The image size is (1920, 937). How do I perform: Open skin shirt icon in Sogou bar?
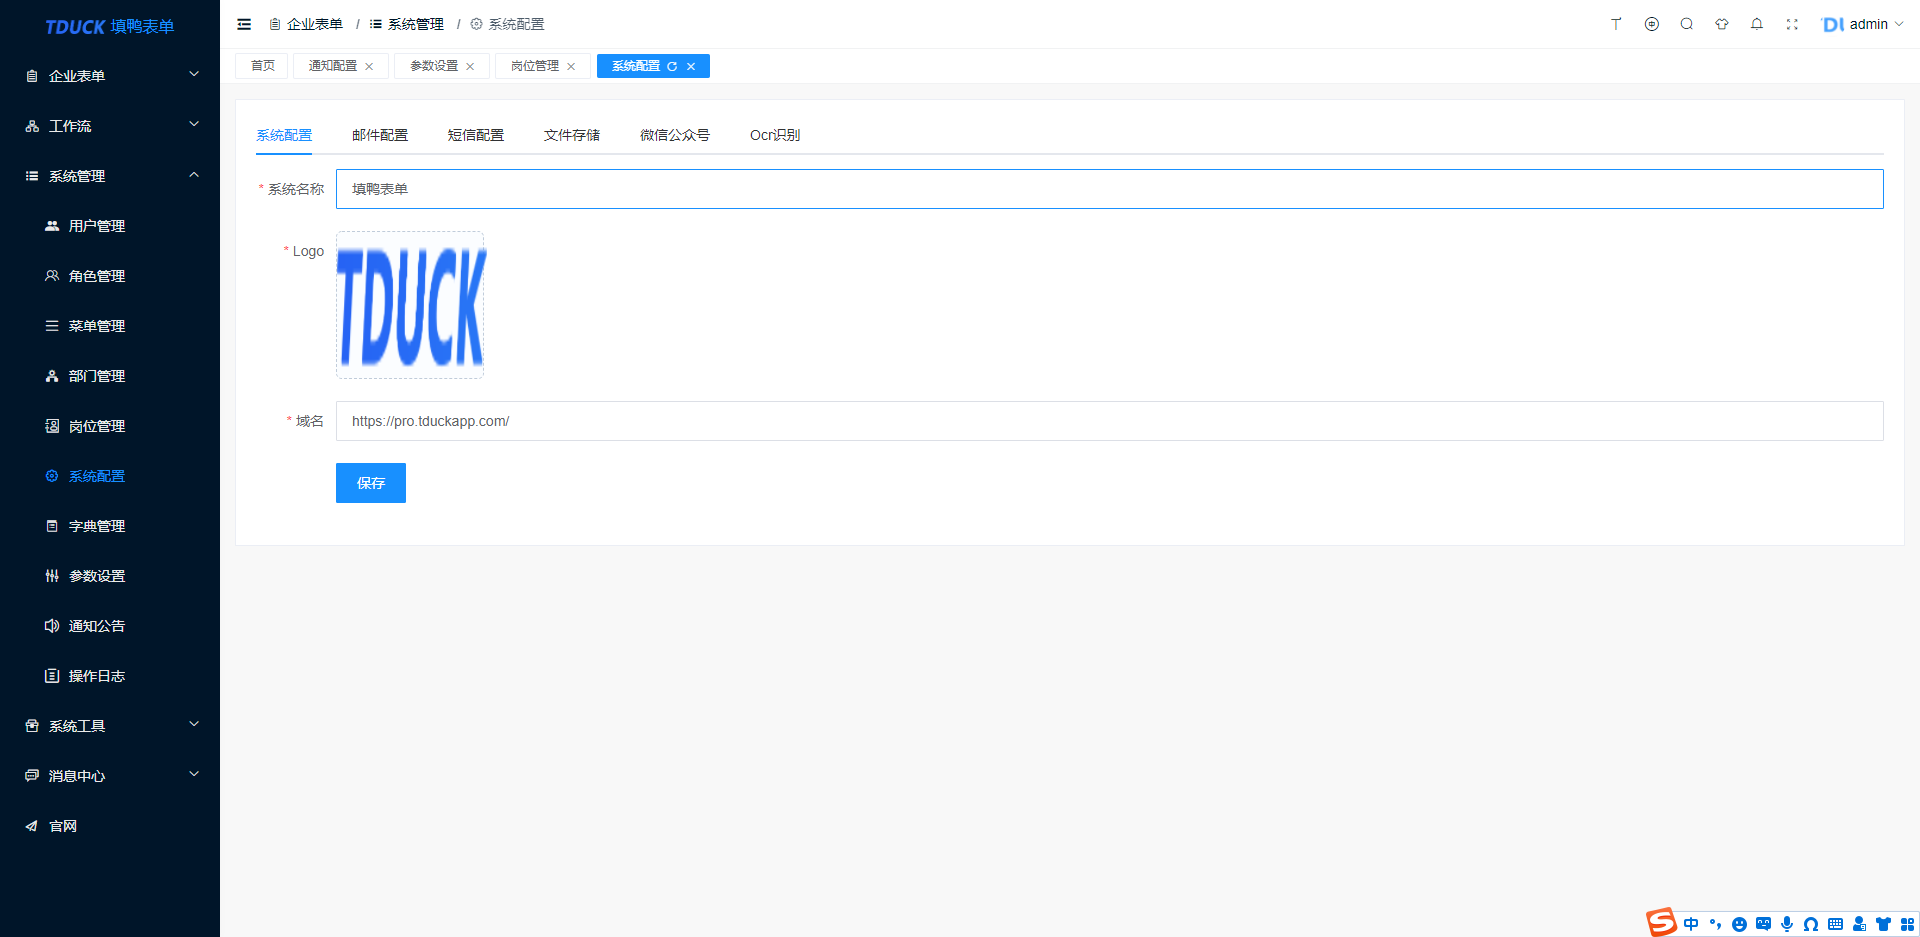[x=1883, y=924]
